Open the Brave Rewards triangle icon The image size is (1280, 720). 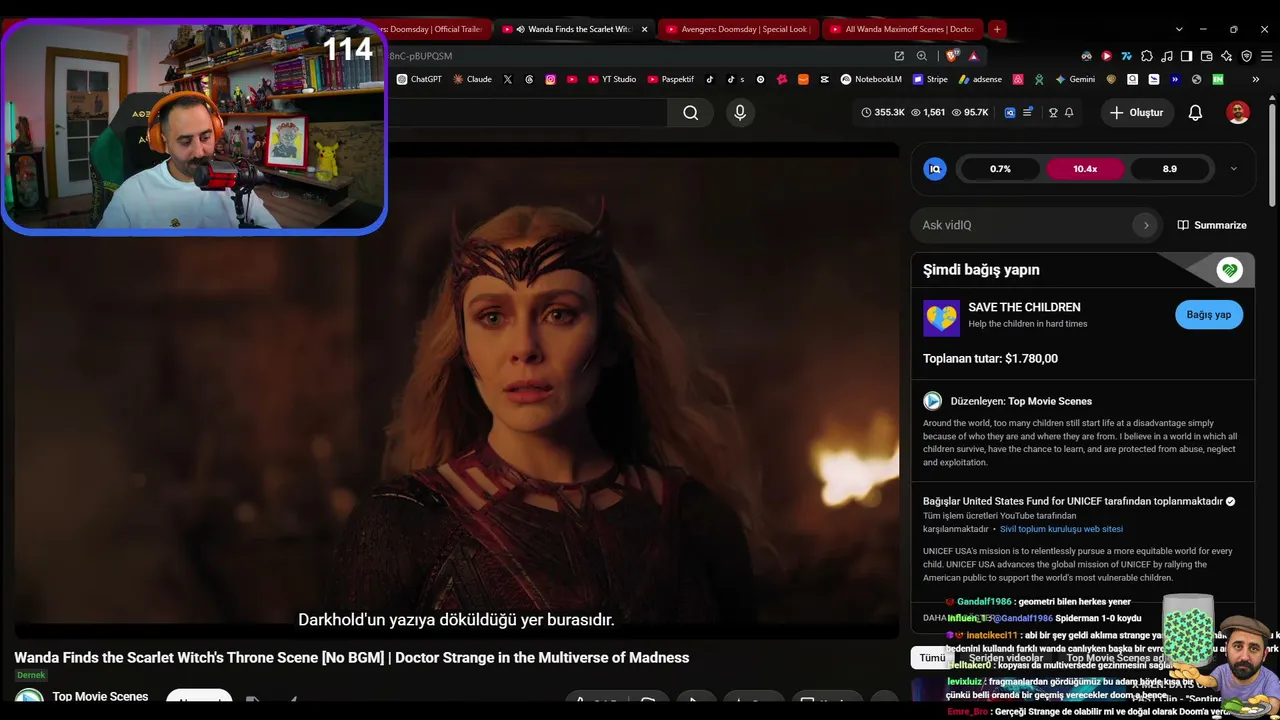tap(973, 56)
